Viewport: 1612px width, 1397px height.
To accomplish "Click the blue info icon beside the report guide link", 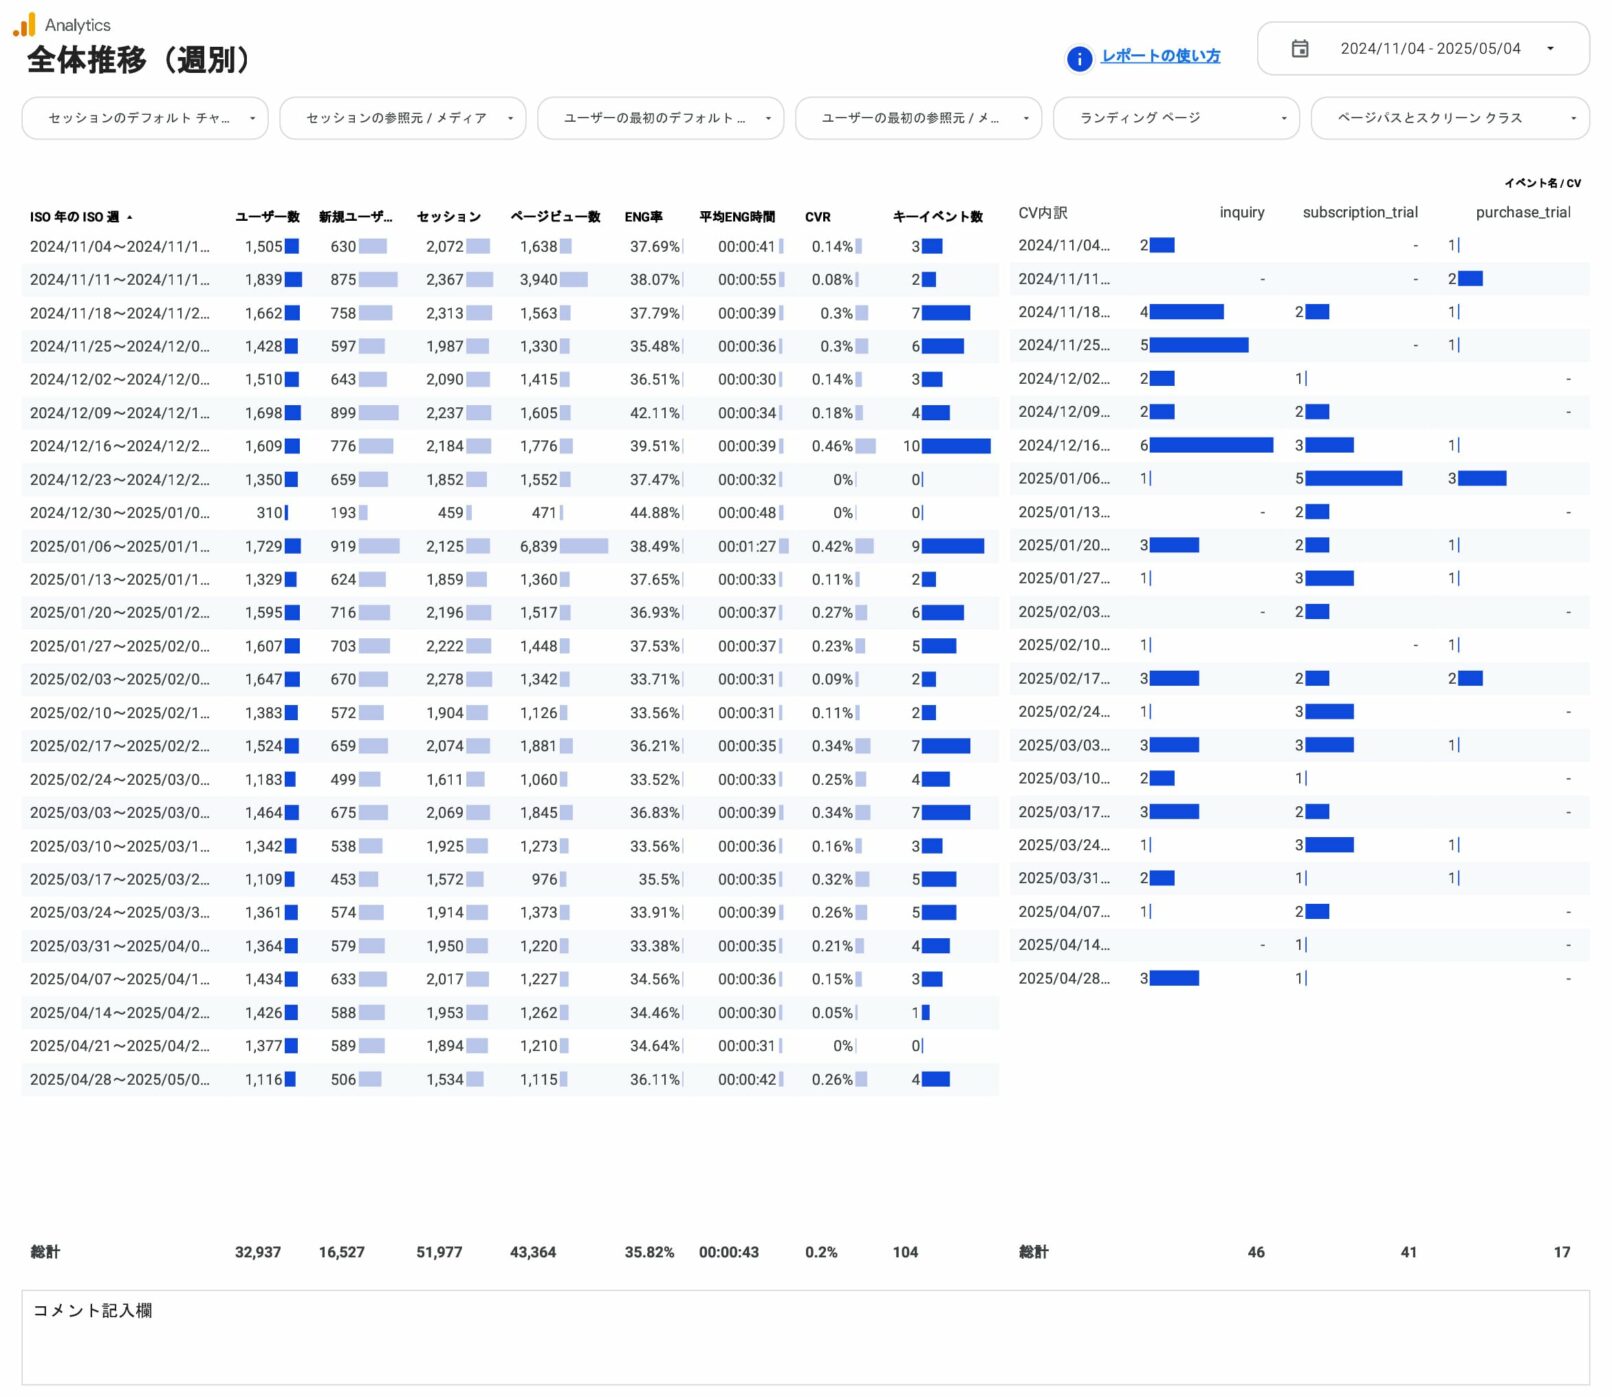I will [x=1079, y=59].
